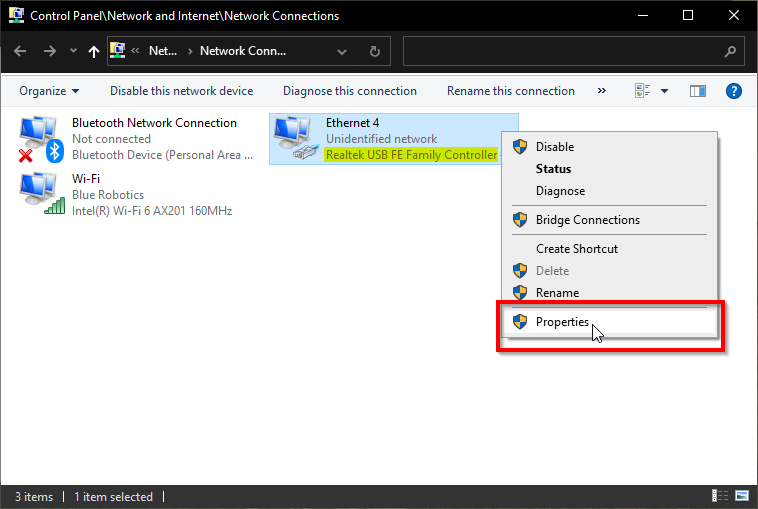Click the search magnifier icon
The image size is (758, 509).
click(730, 51)
